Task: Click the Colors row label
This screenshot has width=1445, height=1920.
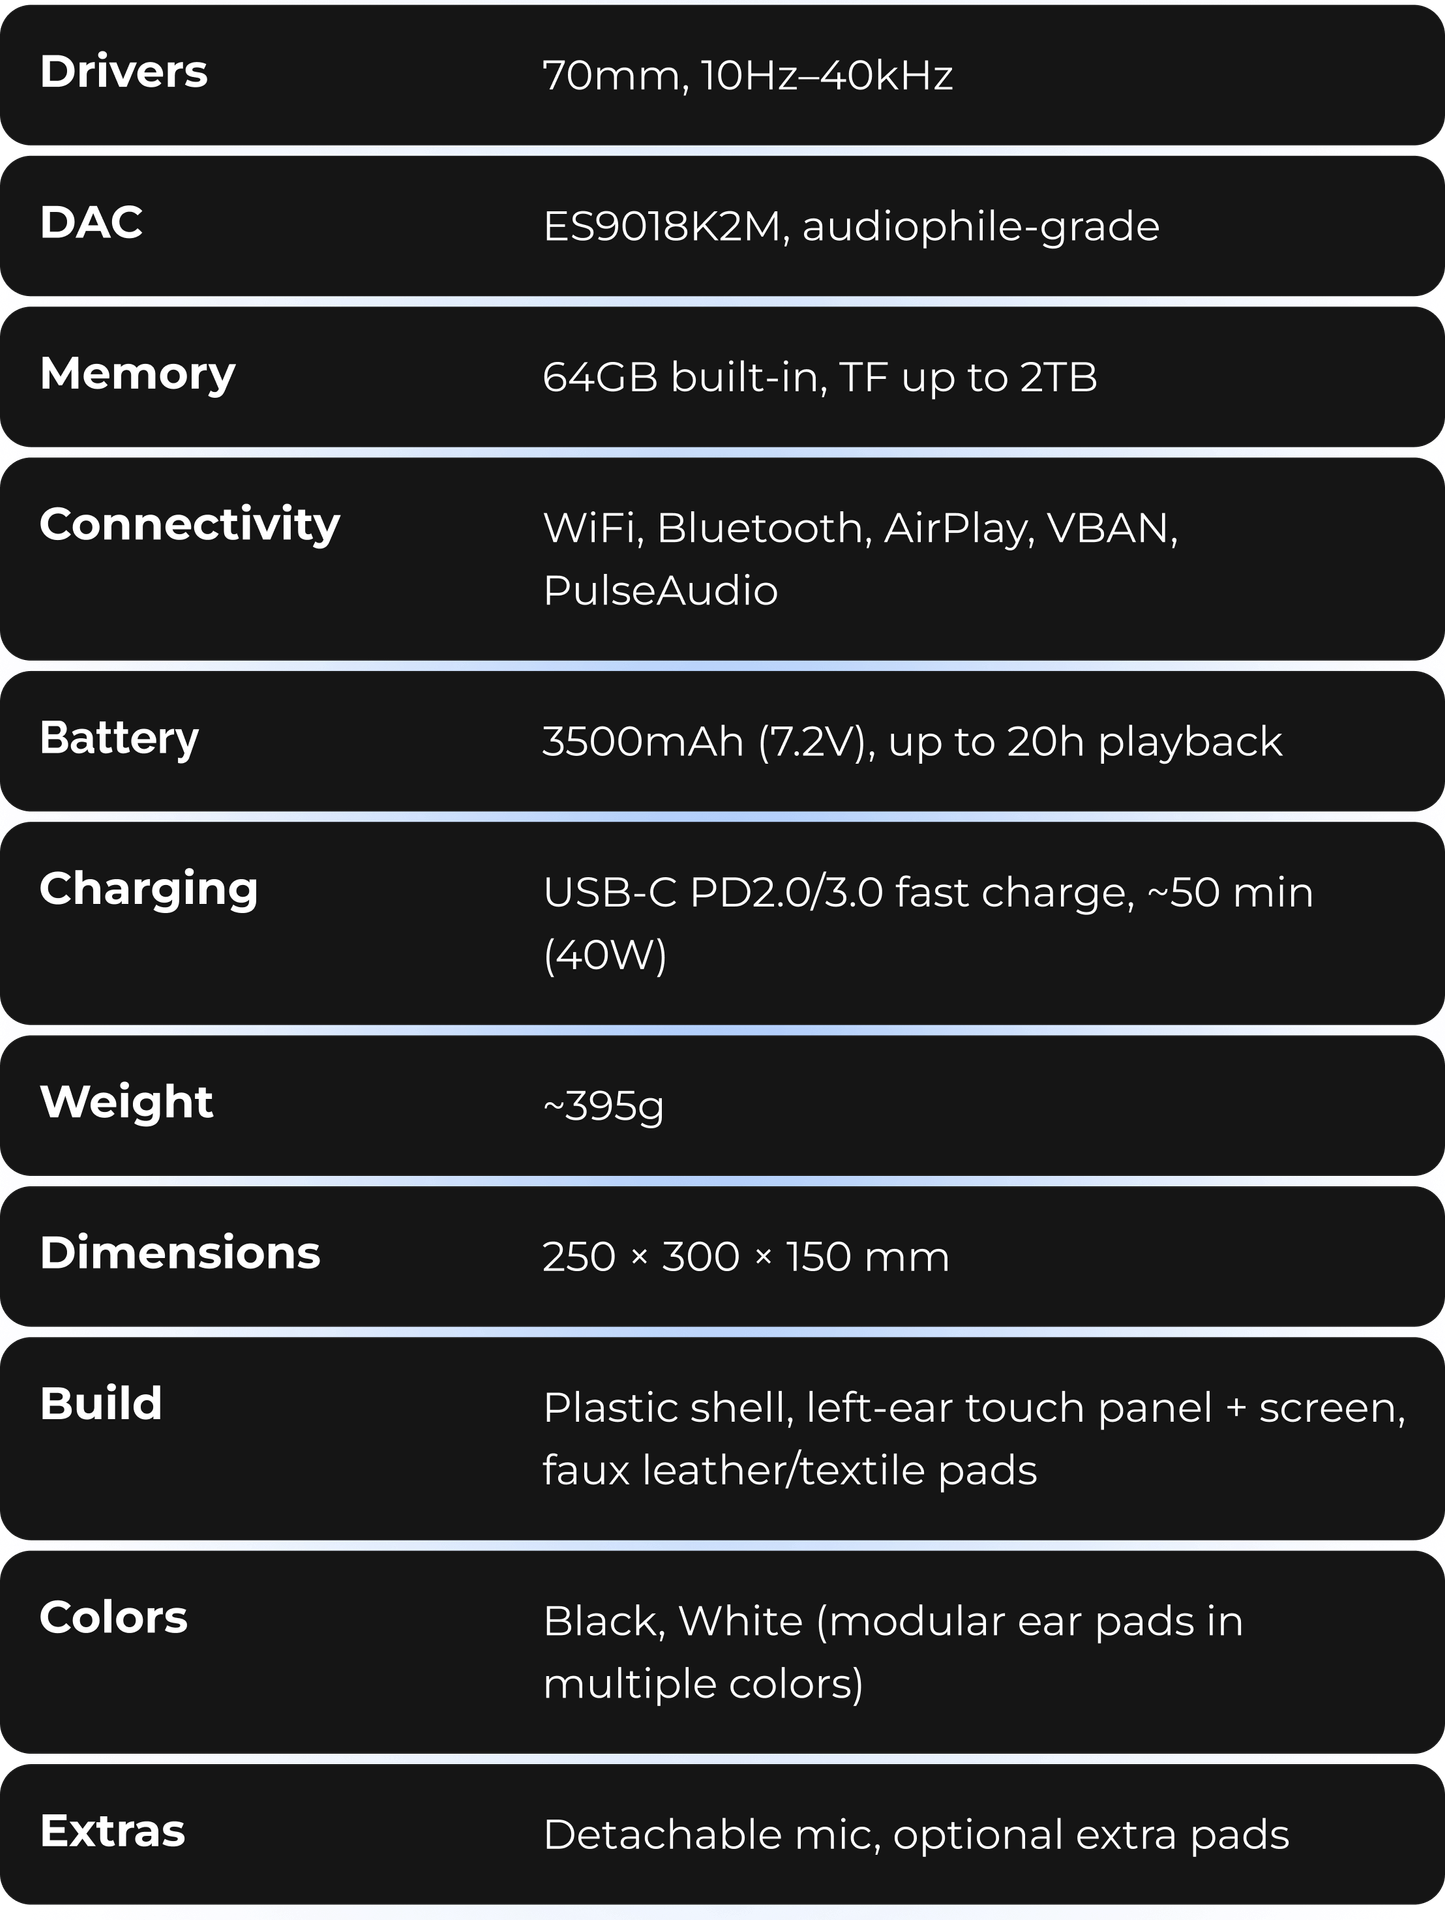Action: pyautogui.click(x=113, y=1618)
